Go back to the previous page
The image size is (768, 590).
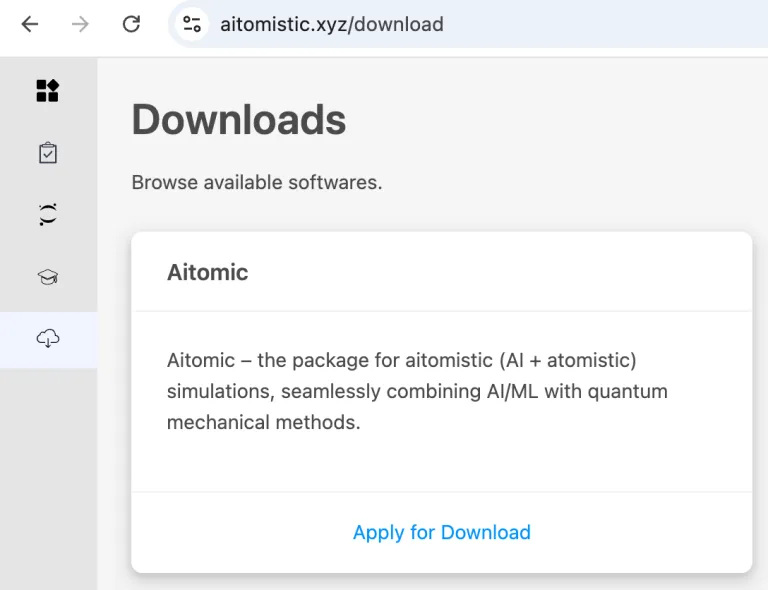(30, 24)
